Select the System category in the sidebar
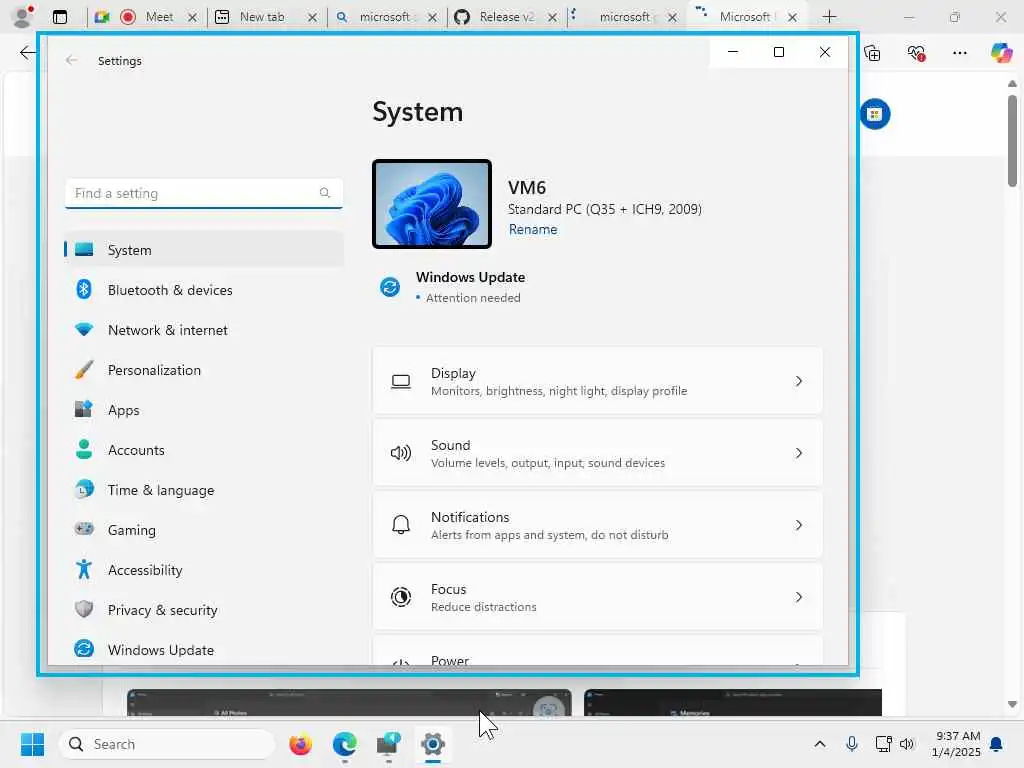This screenshot has height=768, width=1024. [x=204, y=249]
